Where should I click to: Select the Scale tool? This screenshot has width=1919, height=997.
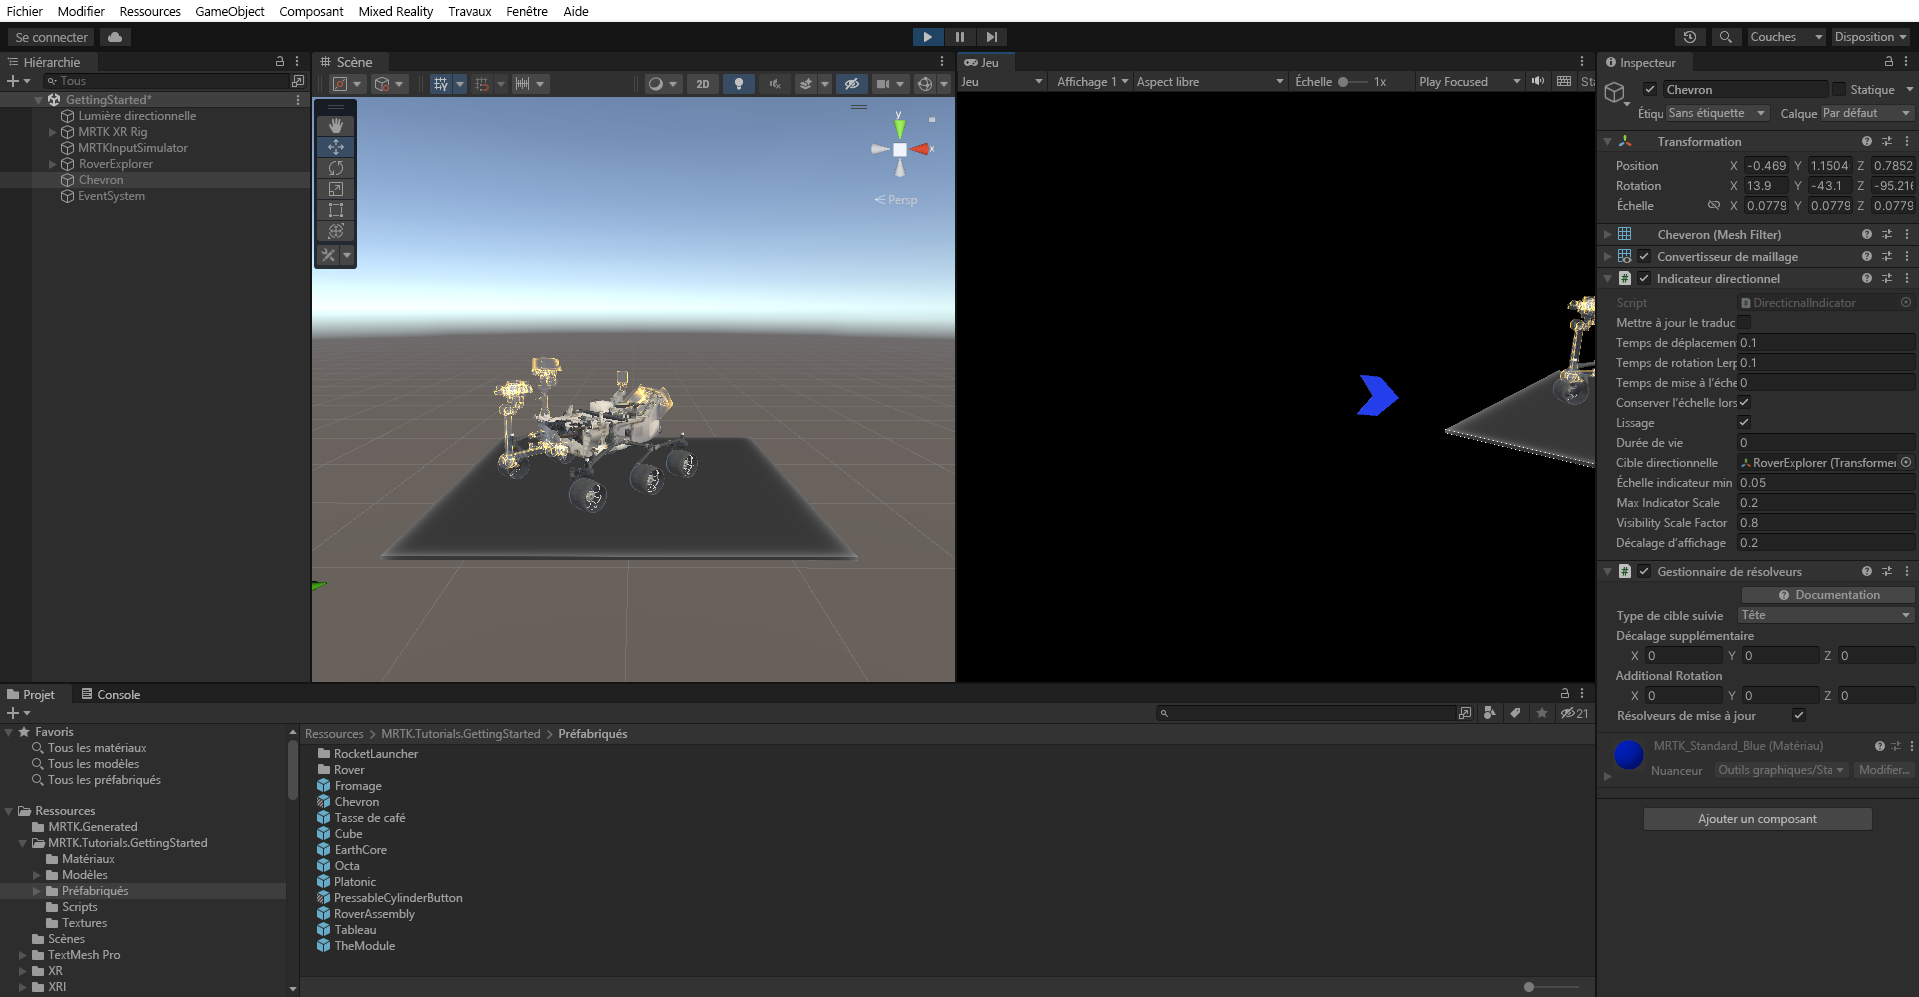tap(335, 189)
